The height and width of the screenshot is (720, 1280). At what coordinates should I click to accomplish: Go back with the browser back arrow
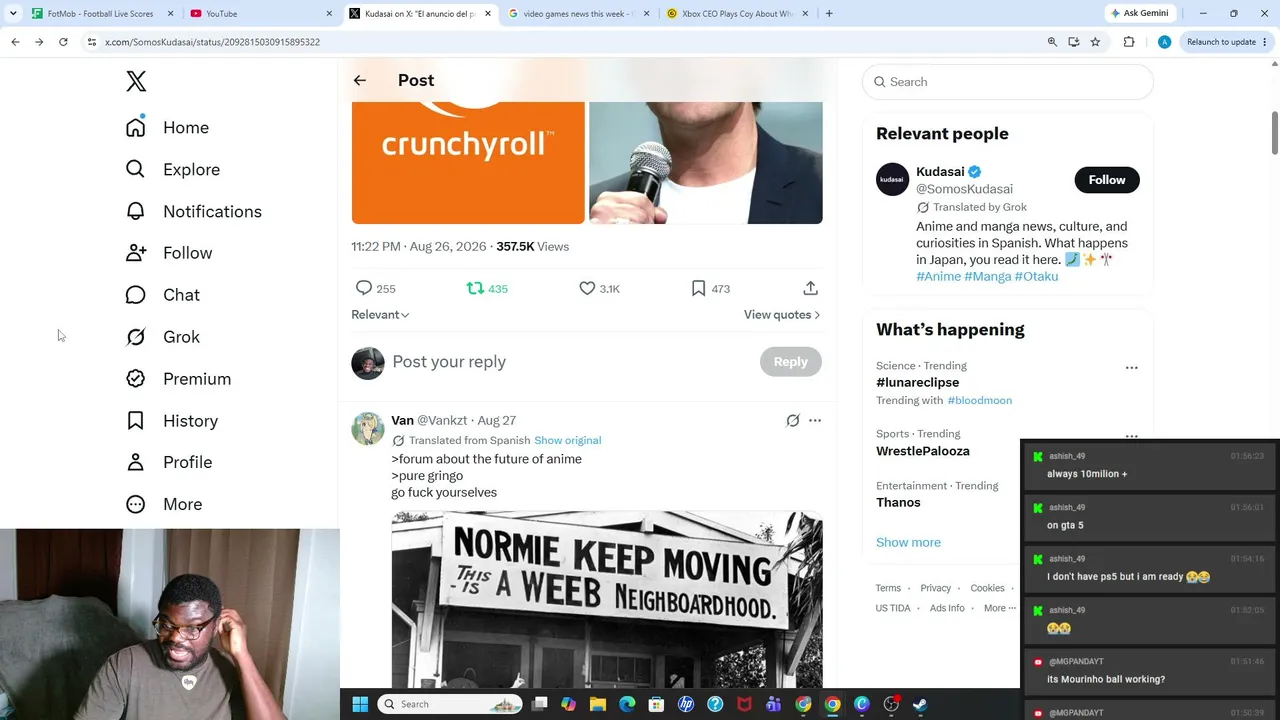coord(15,42)
